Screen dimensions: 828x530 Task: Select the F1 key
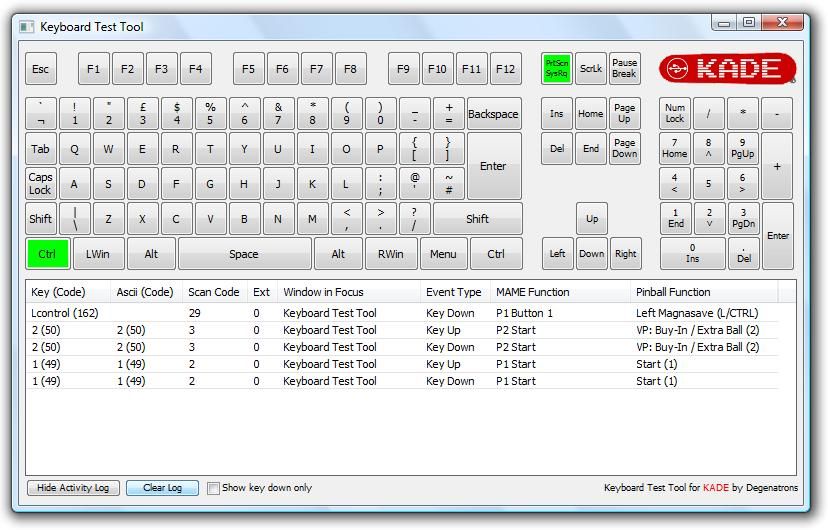coord(93,69)
